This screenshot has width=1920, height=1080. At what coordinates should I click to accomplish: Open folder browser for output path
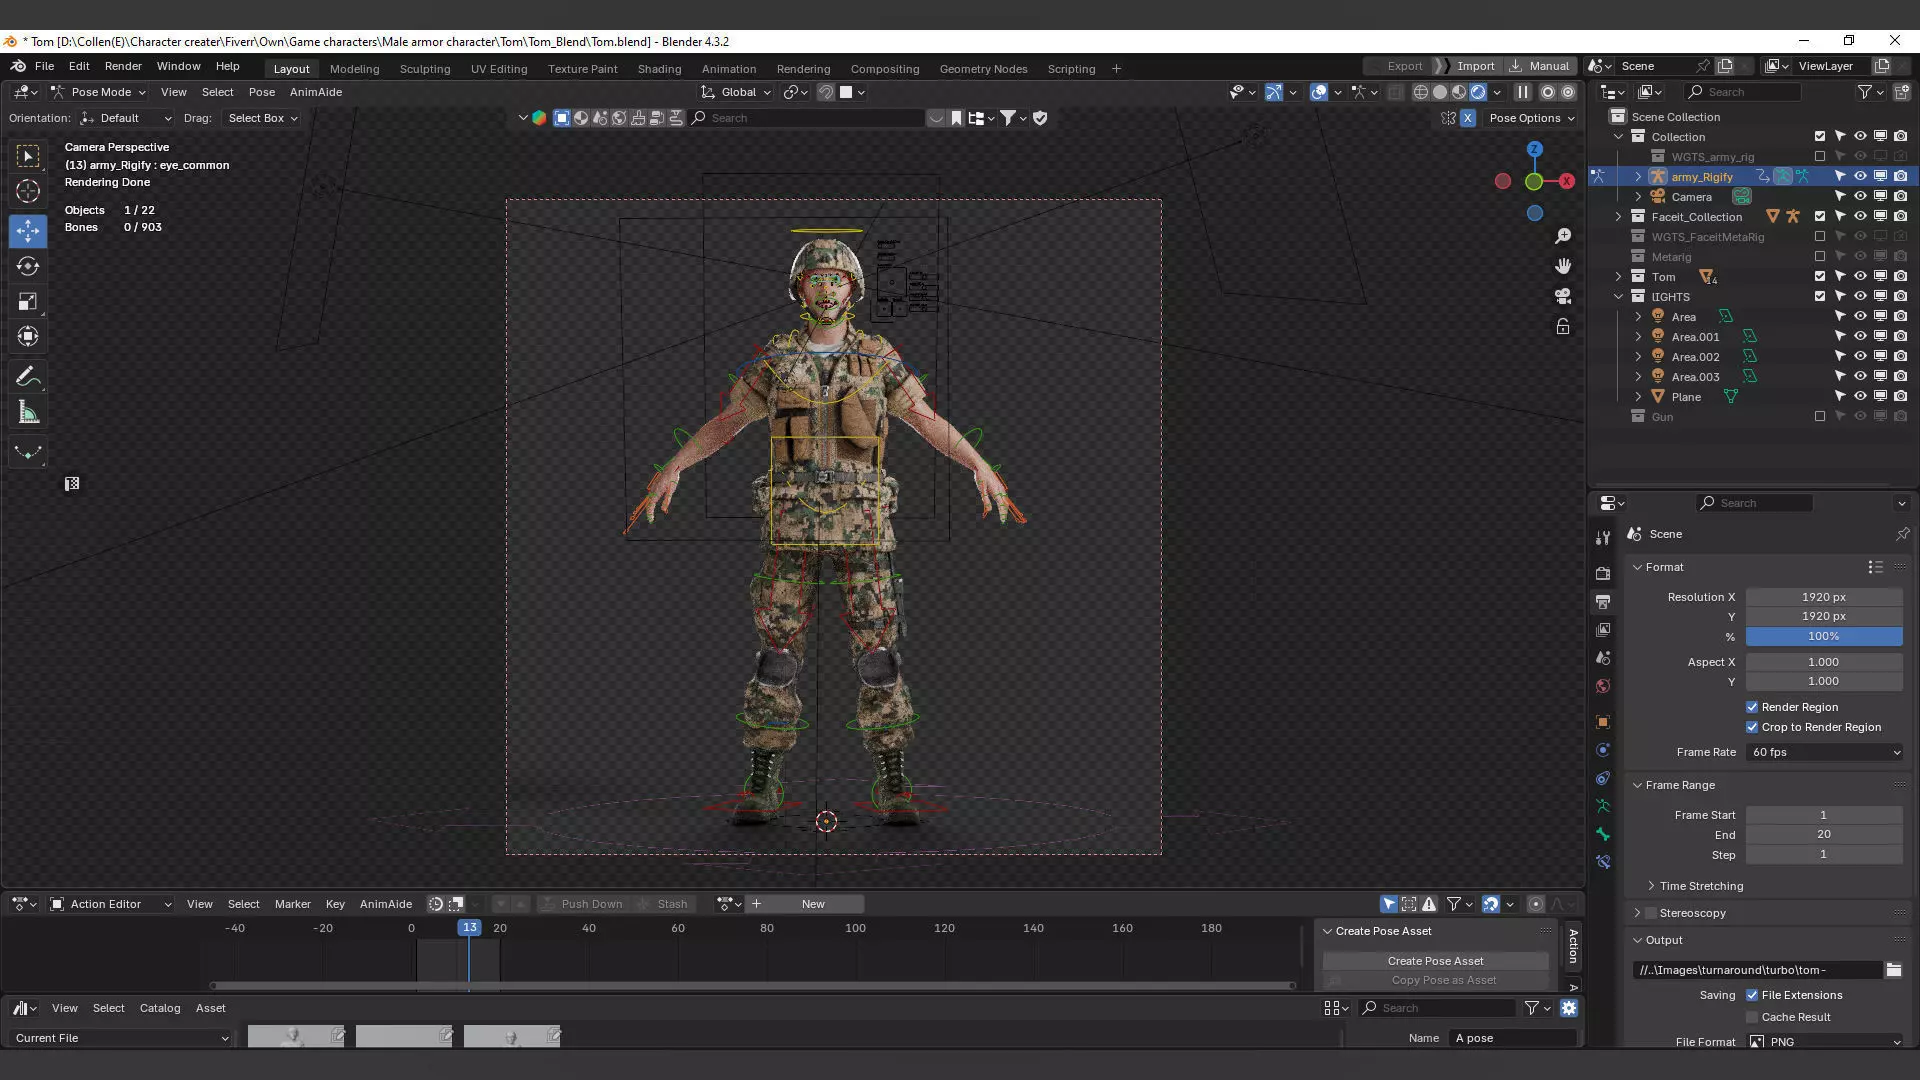point(1893,970)
